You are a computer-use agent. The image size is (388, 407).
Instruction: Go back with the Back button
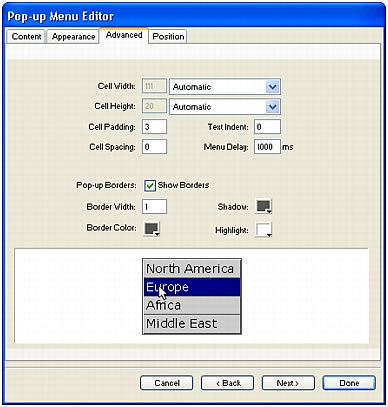[x=227, y=383]
